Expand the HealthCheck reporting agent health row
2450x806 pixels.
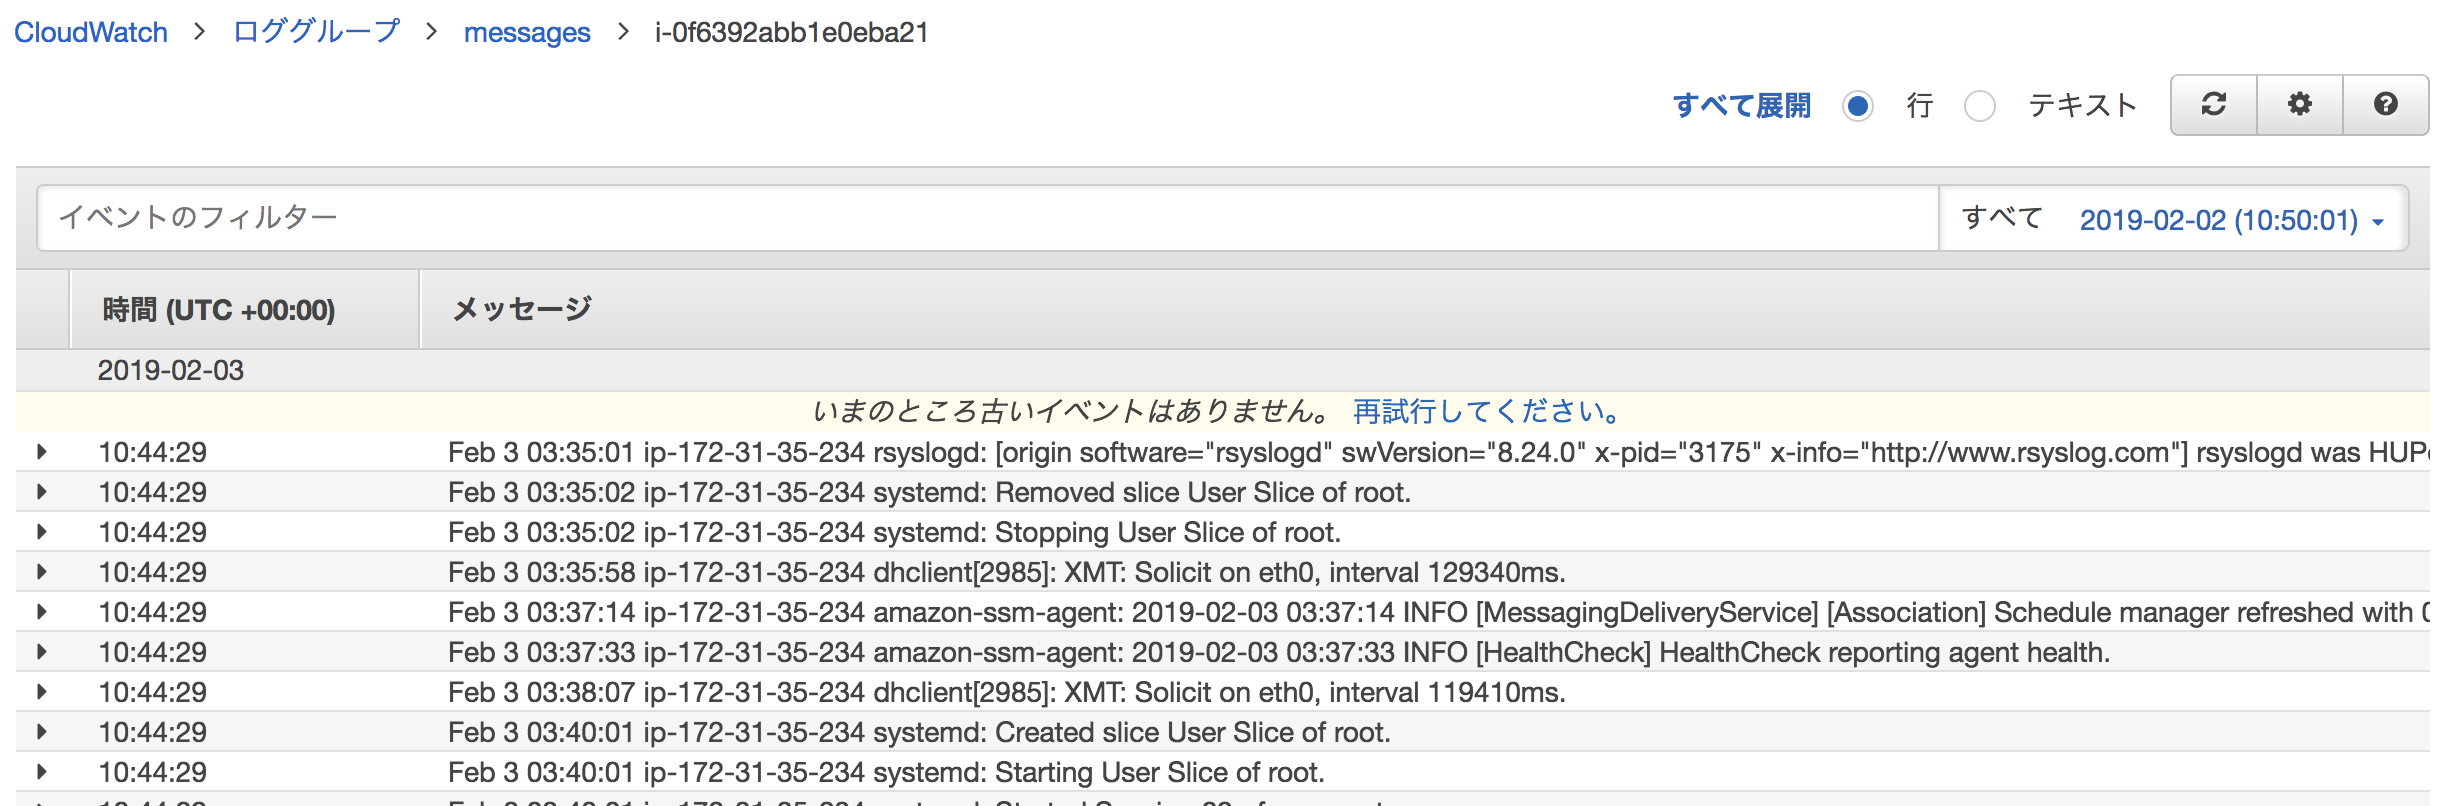42,652
